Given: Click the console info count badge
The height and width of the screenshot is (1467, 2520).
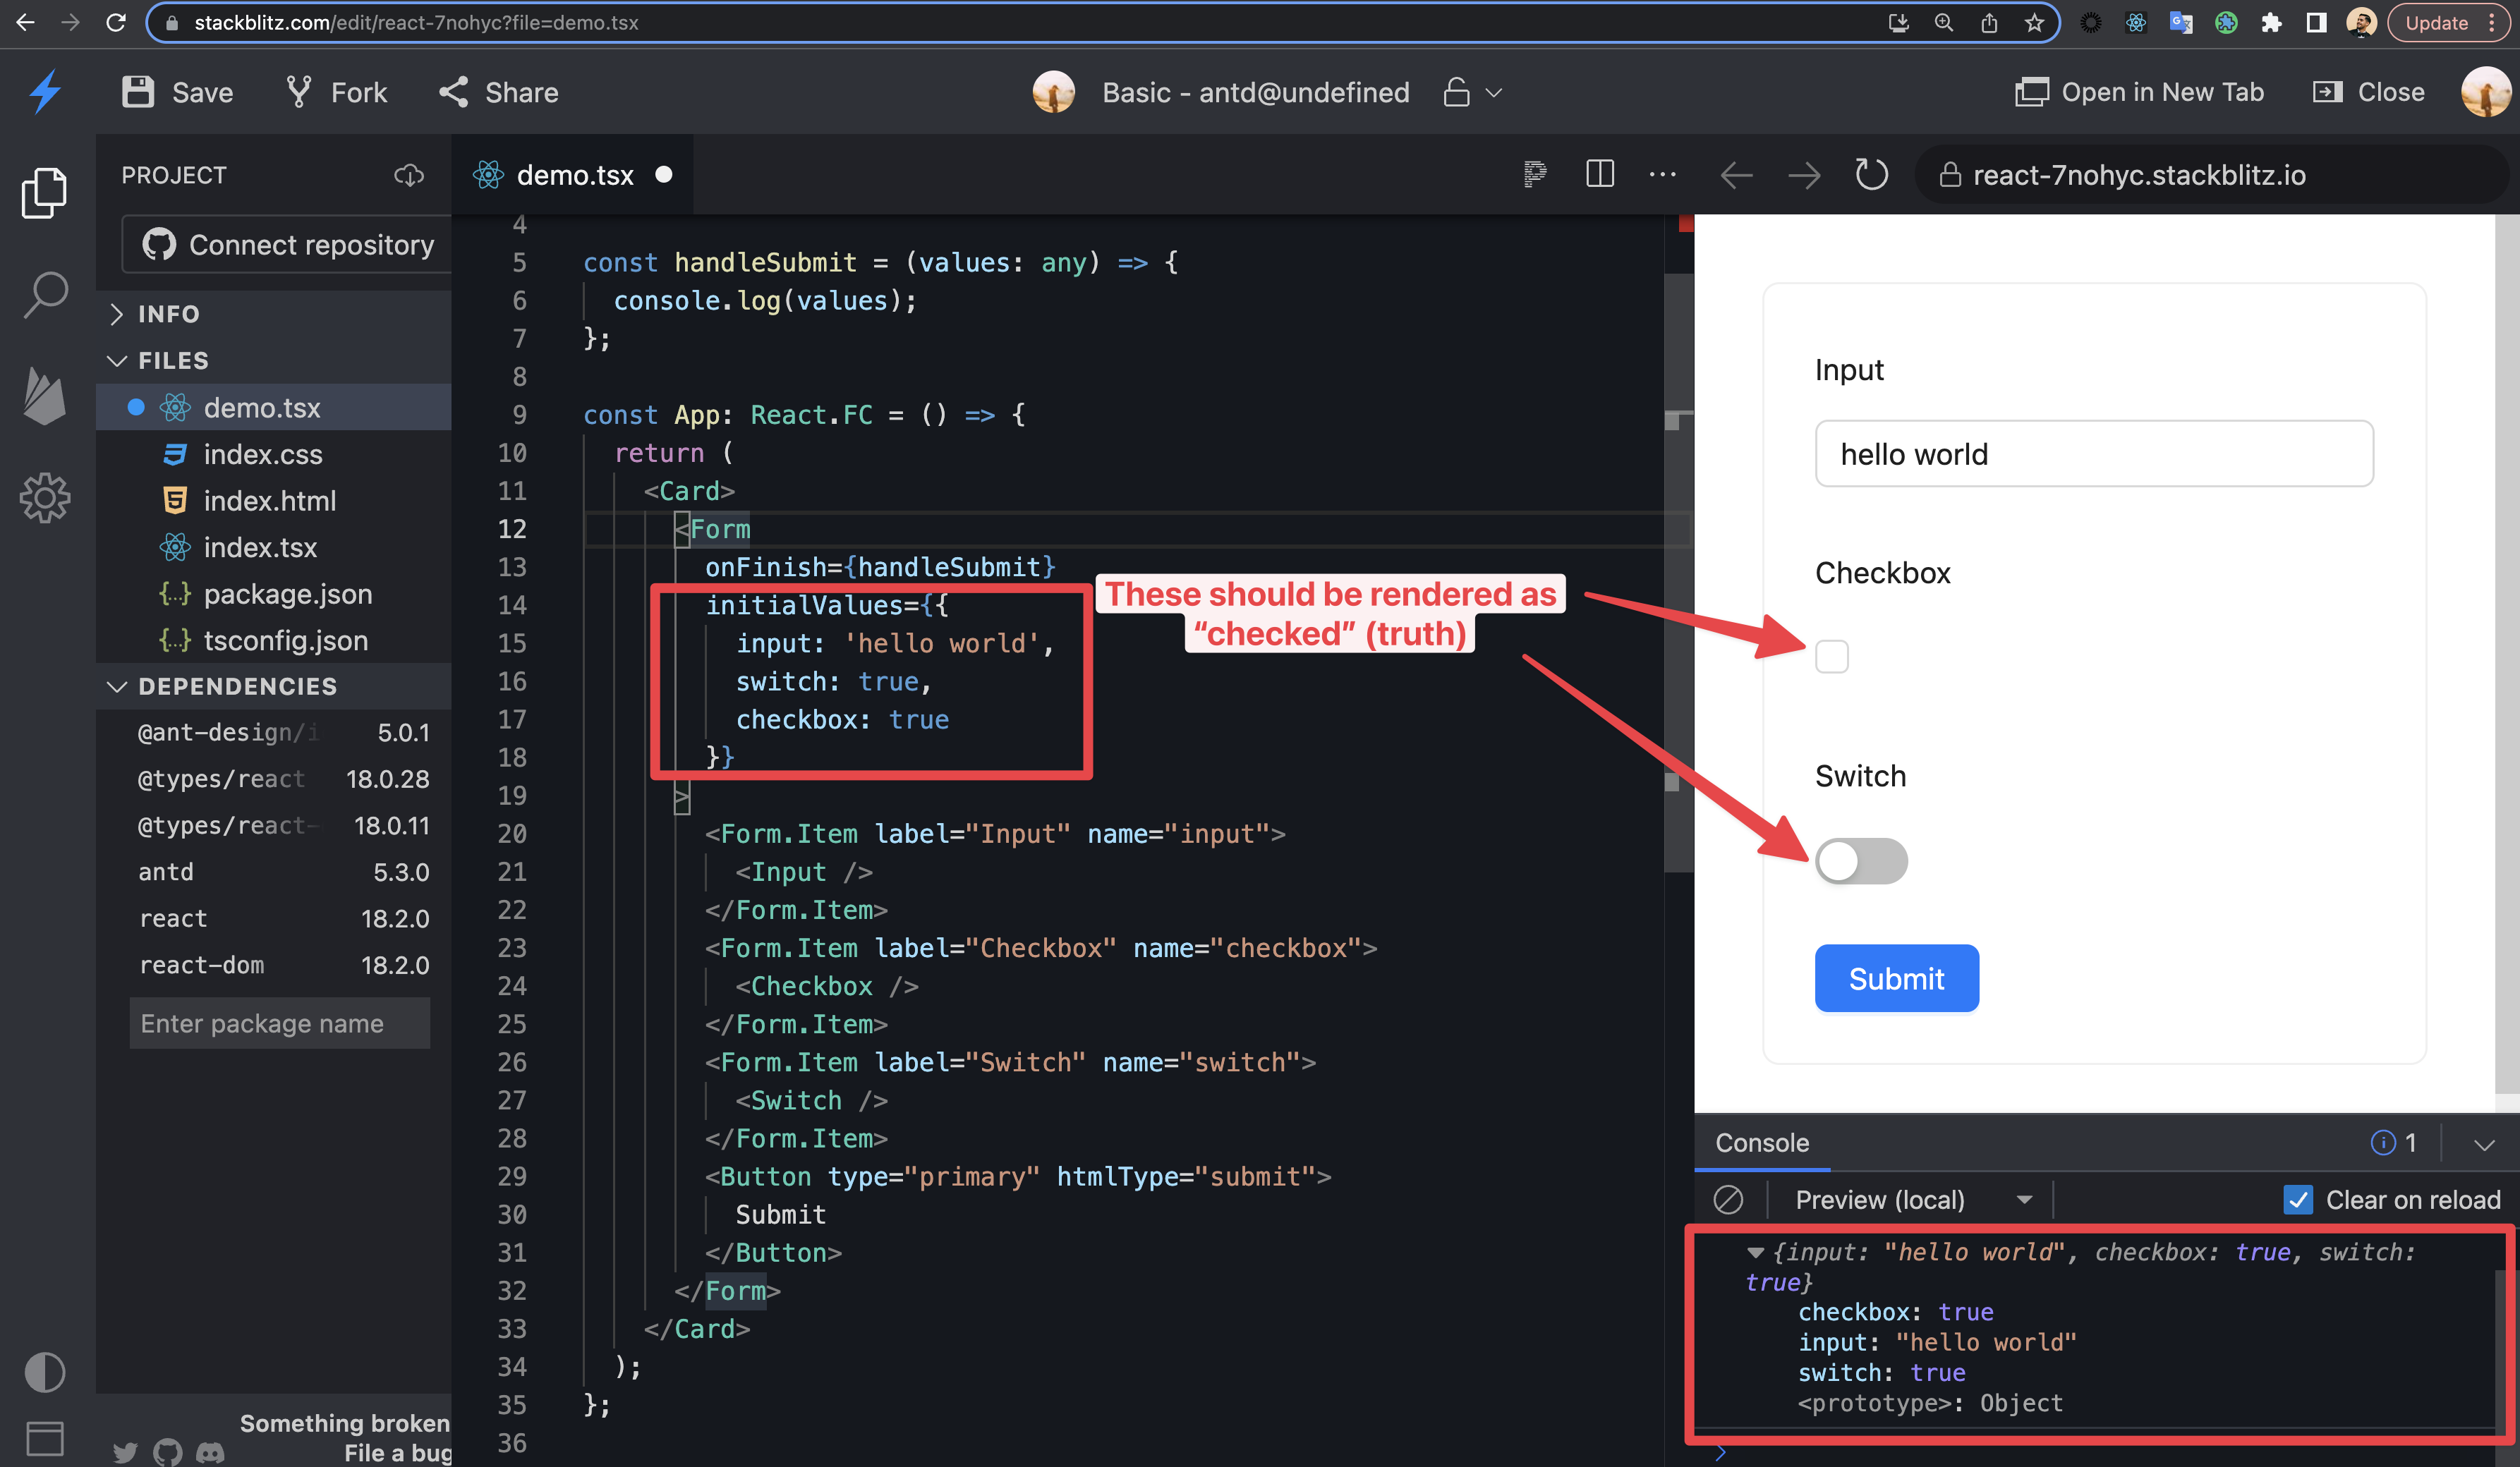Looking at the screenshot, I should tap(2395, 1143).
